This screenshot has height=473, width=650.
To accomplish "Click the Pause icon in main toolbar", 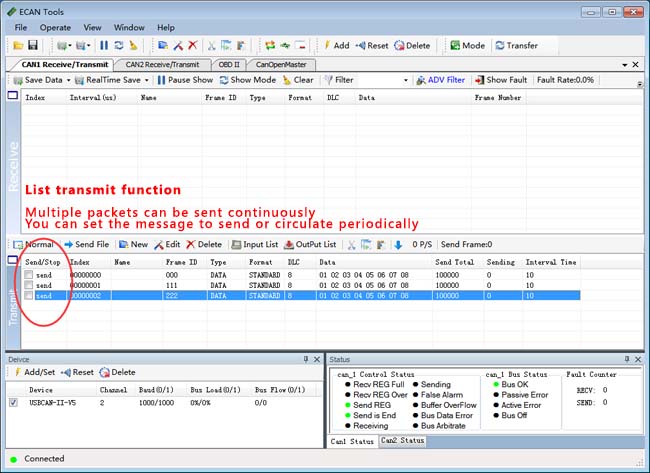I will (104, 46).
